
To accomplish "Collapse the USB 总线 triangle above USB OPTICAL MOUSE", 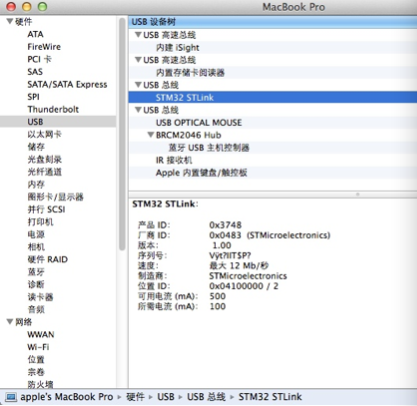I will point(138,110).
